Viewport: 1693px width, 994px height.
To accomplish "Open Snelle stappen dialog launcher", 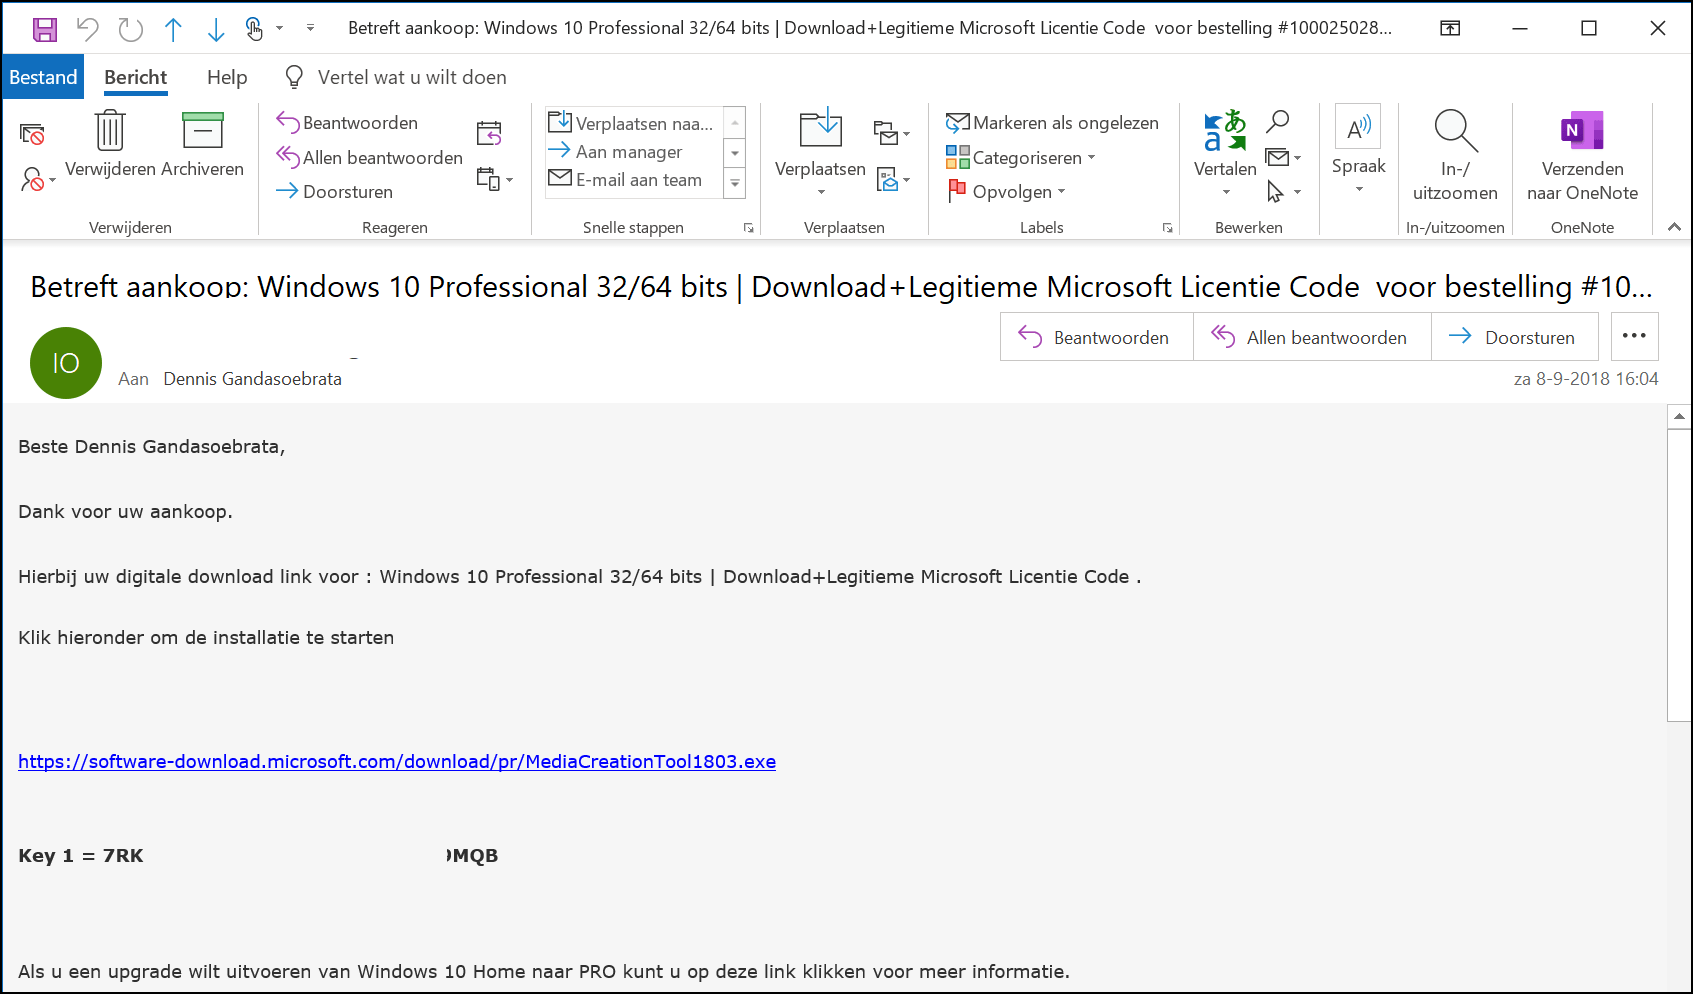I will (748, 228).
